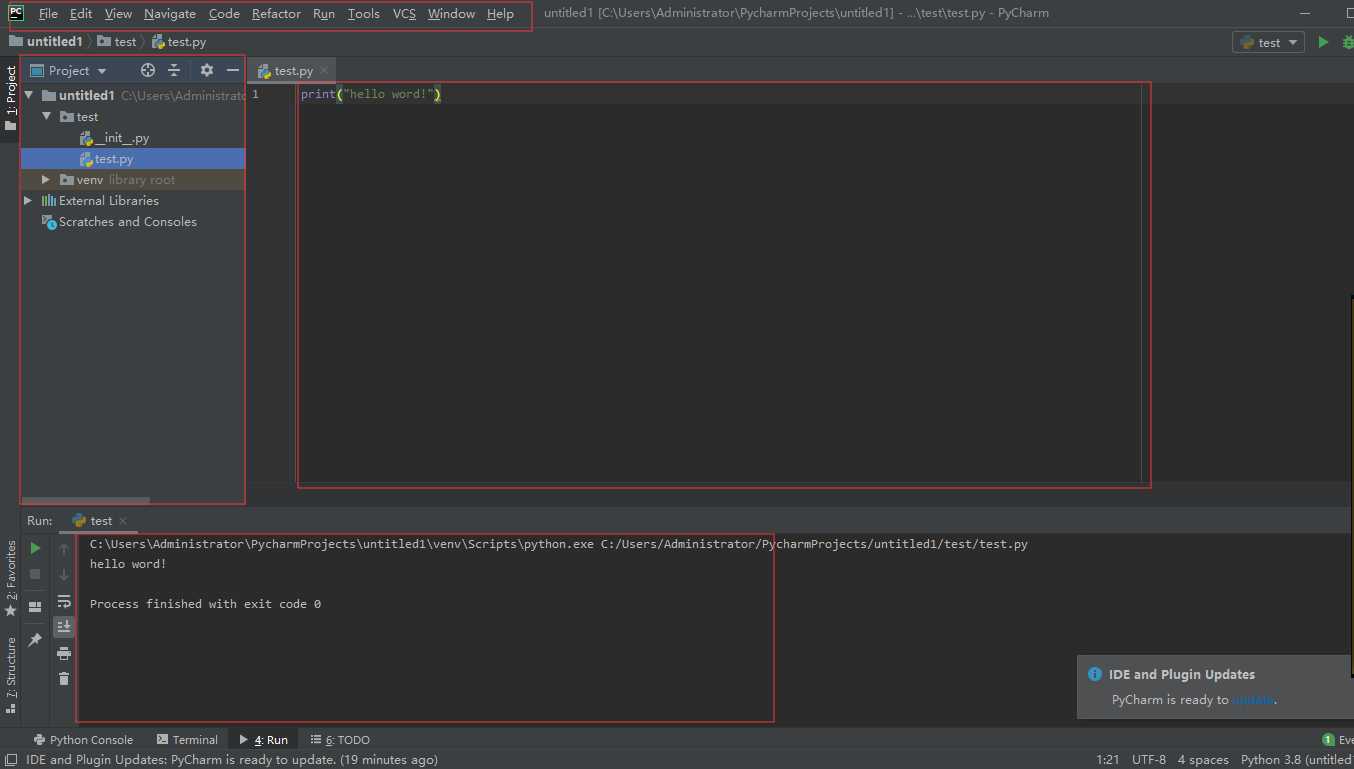The image size is (1354, 769).
Task: Click the tool window quick-access icon in status bar
Action: point(10,760)
